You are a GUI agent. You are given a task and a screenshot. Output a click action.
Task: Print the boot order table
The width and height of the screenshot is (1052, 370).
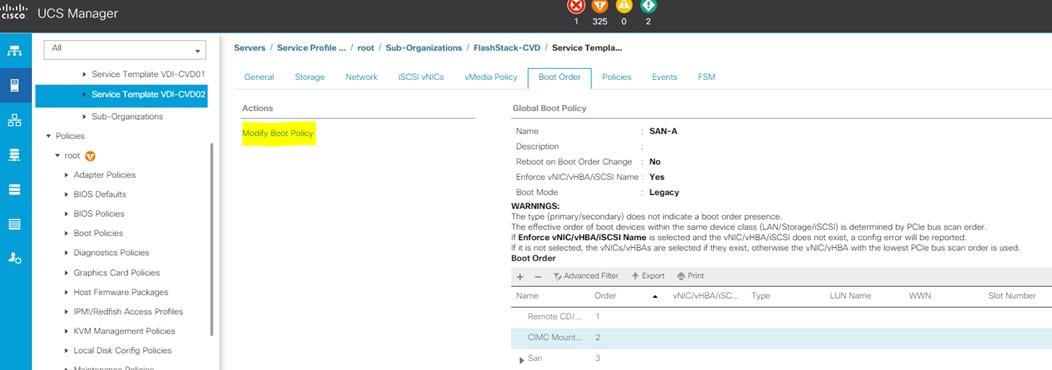click(691, 276)
